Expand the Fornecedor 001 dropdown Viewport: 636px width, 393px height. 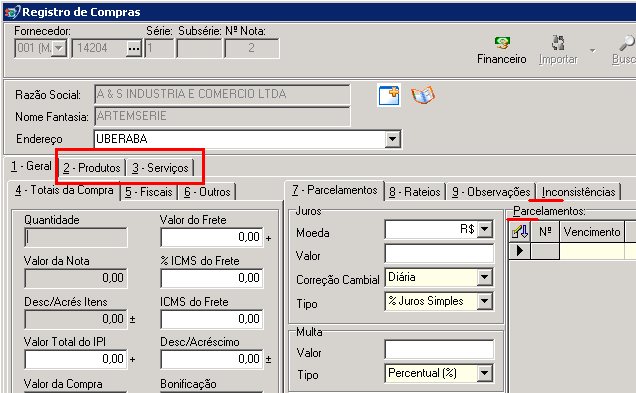tap(59, 49)
